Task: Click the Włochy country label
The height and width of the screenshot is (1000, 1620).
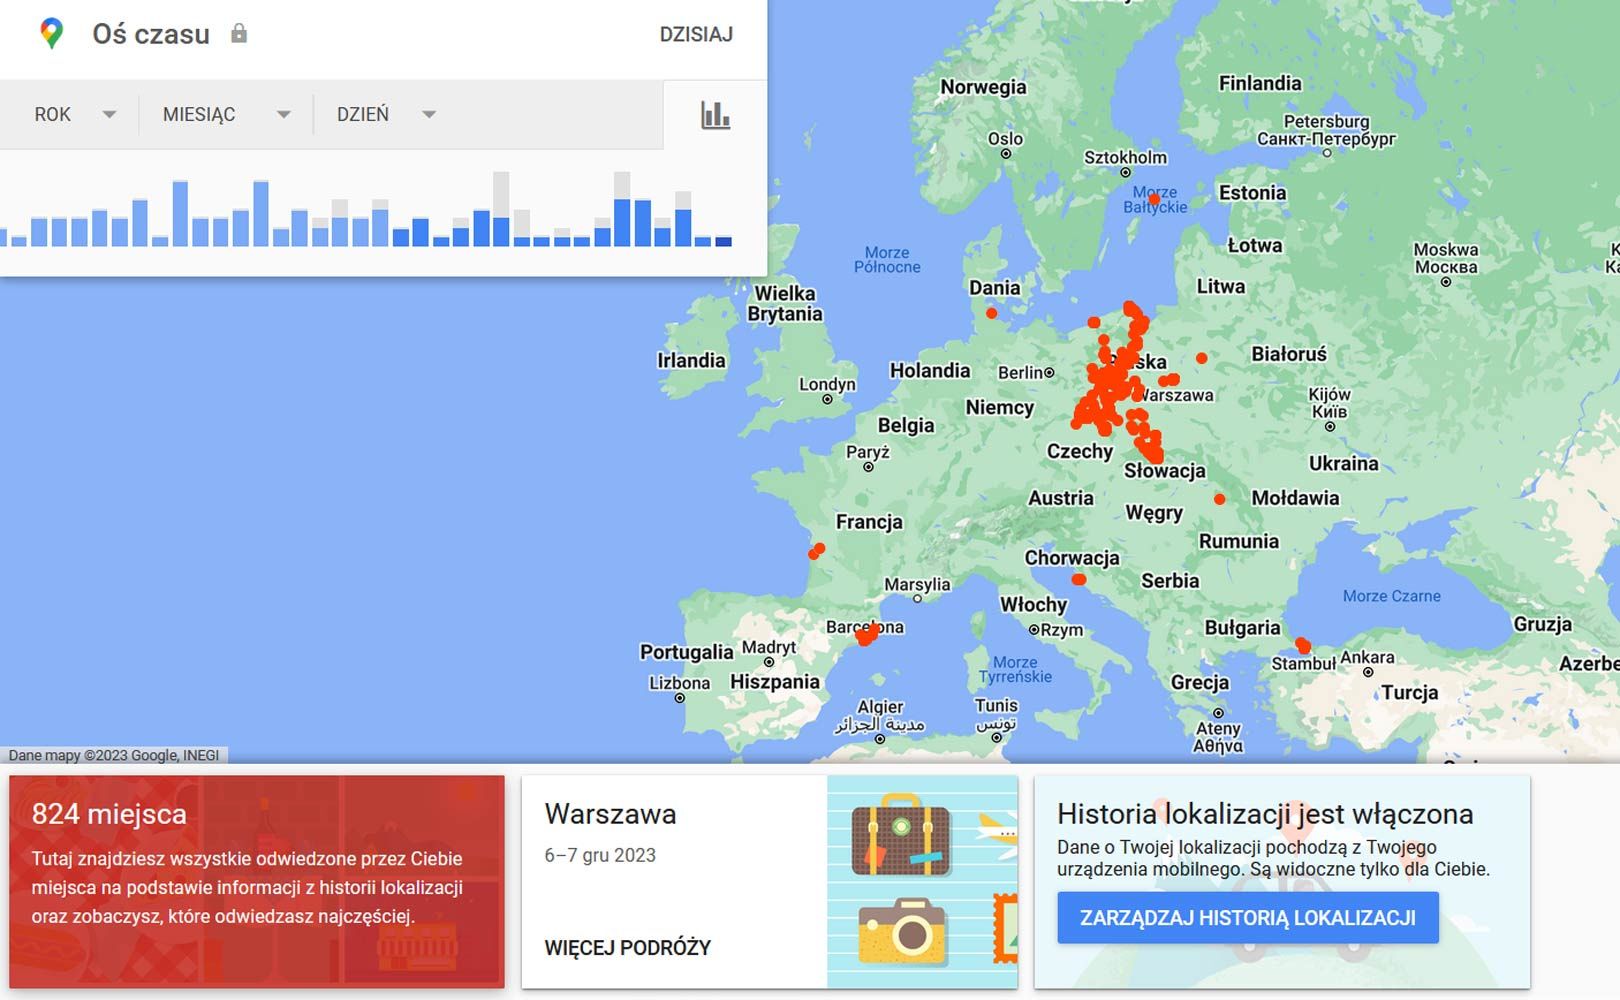Action: [1034, 604]
